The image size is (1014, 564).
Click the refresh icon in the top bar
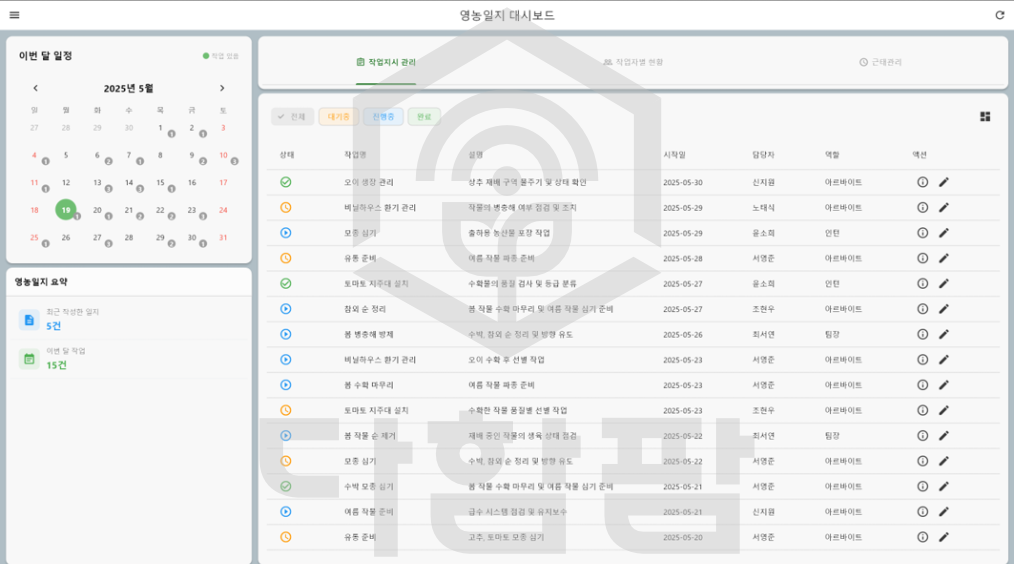coord(999,15)
